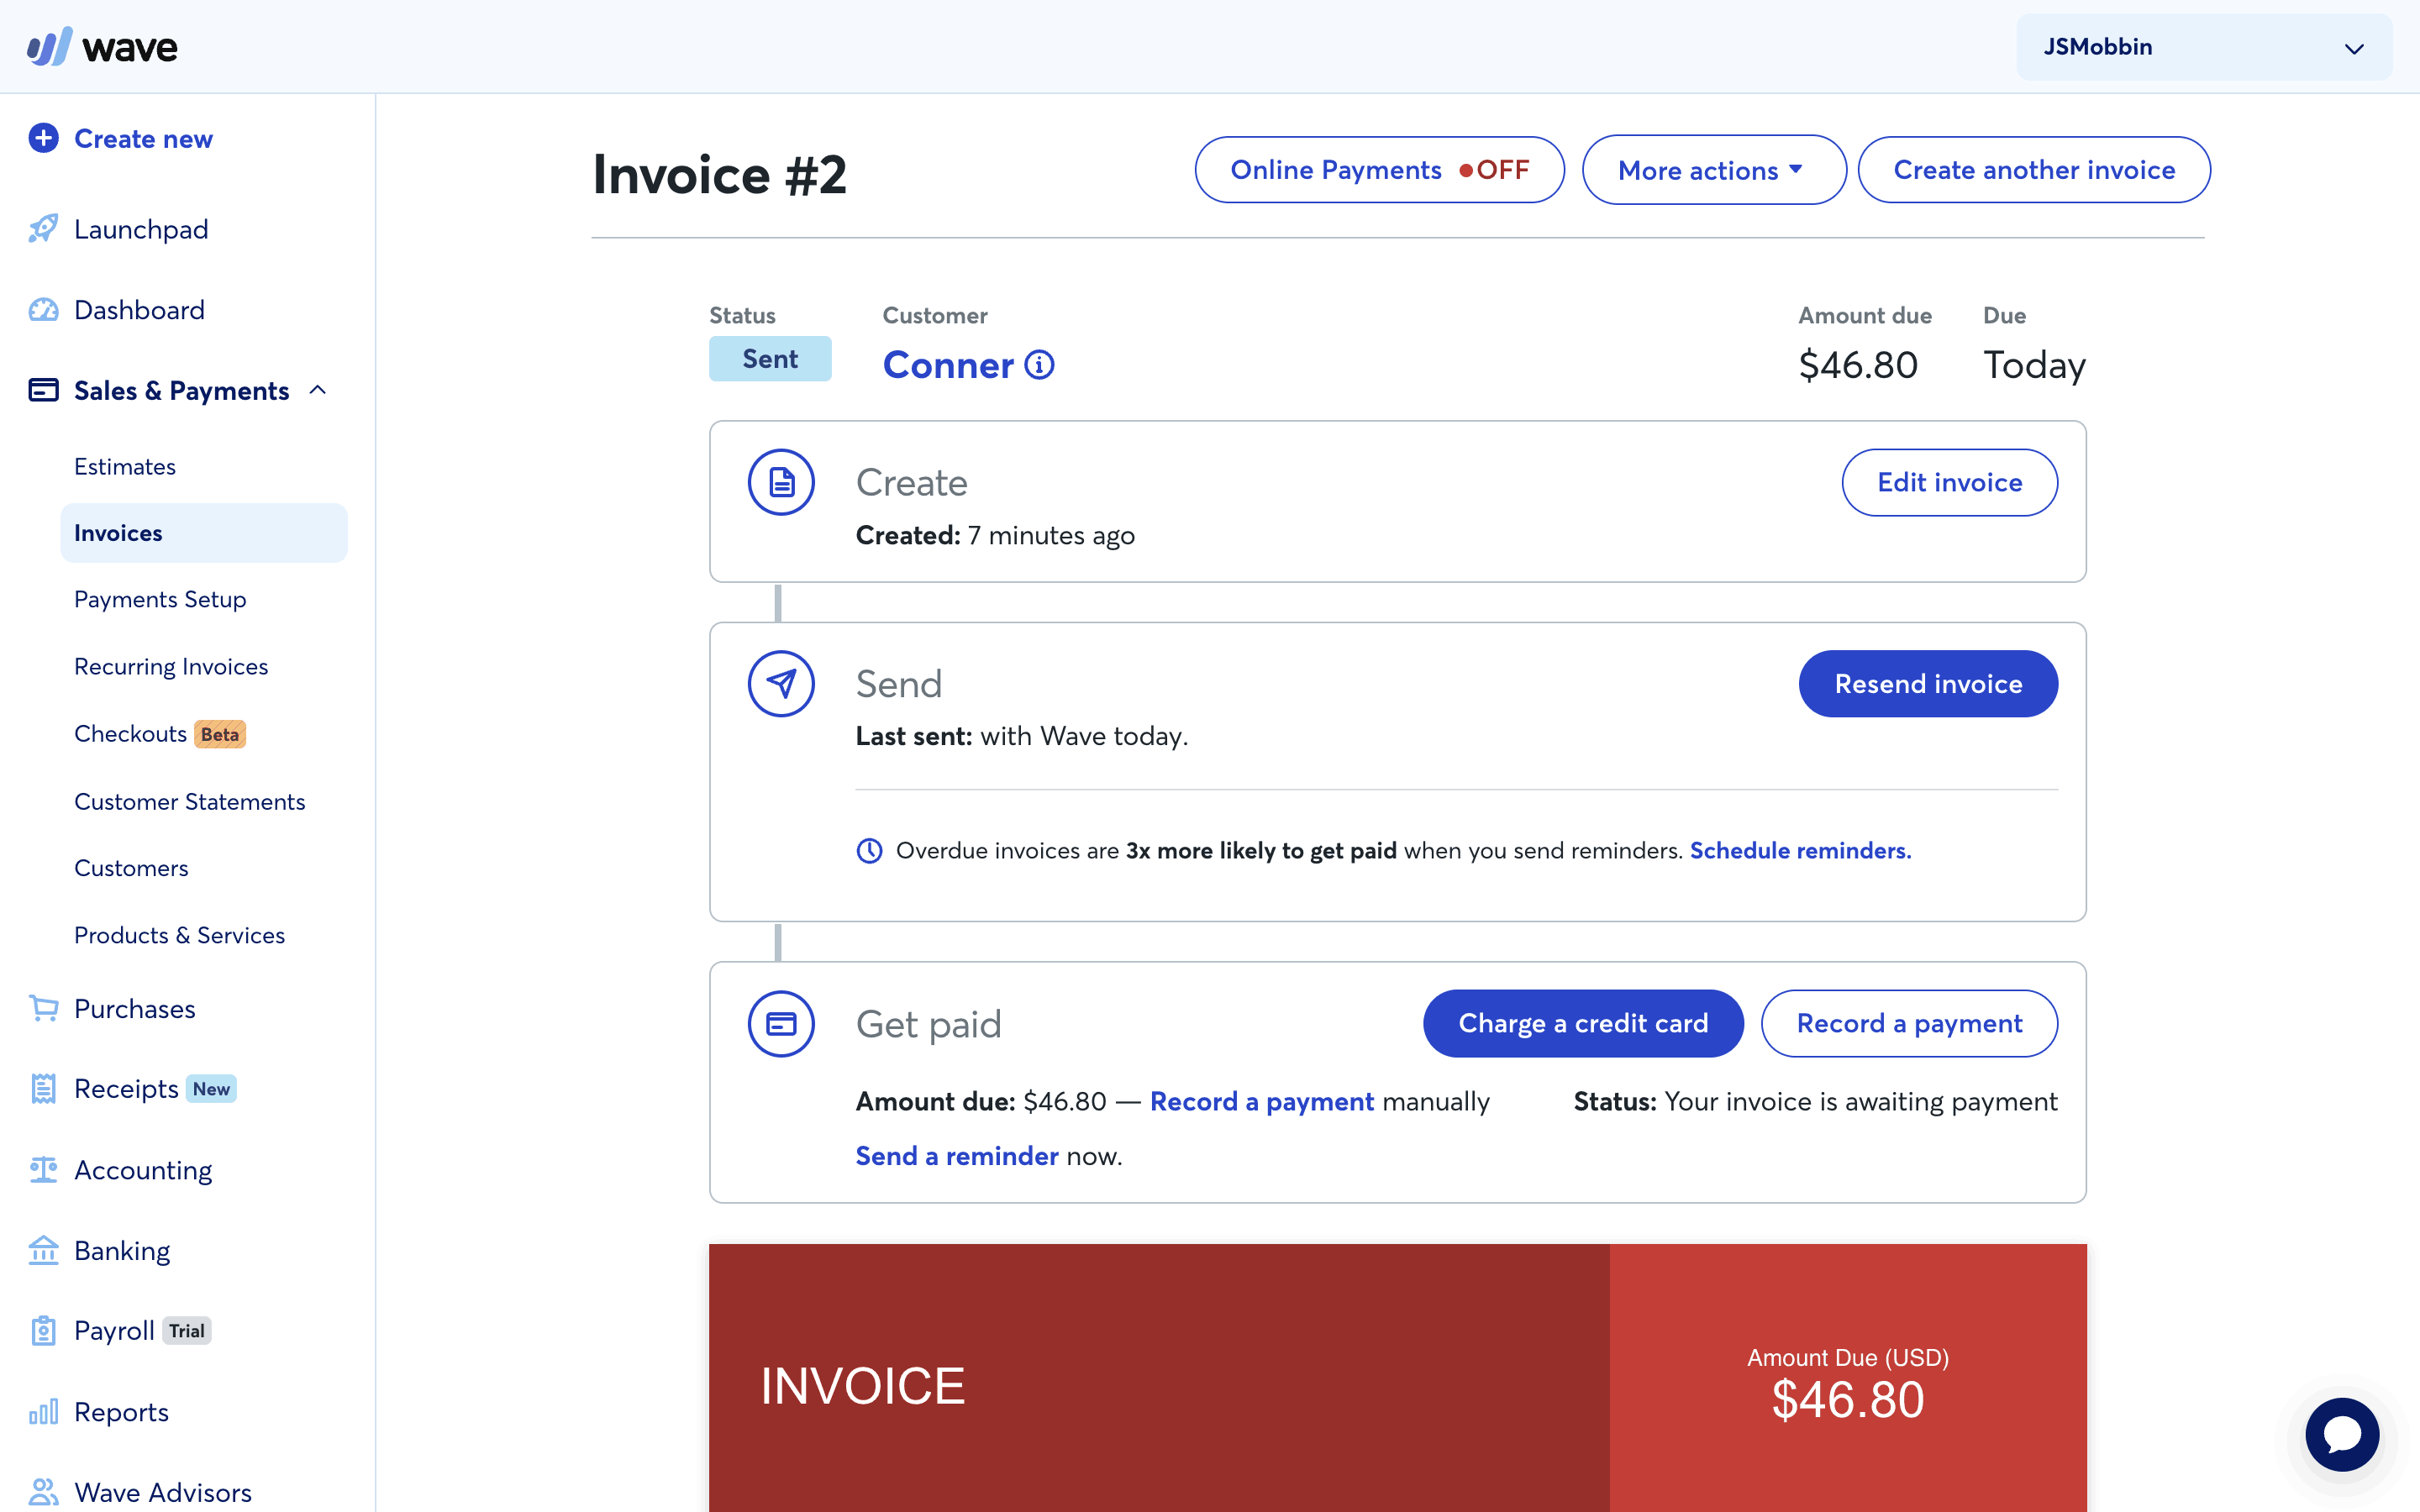Open the chat bubble widget
Screen dimensions: 2420x1512
(x=2341, y=1434)
